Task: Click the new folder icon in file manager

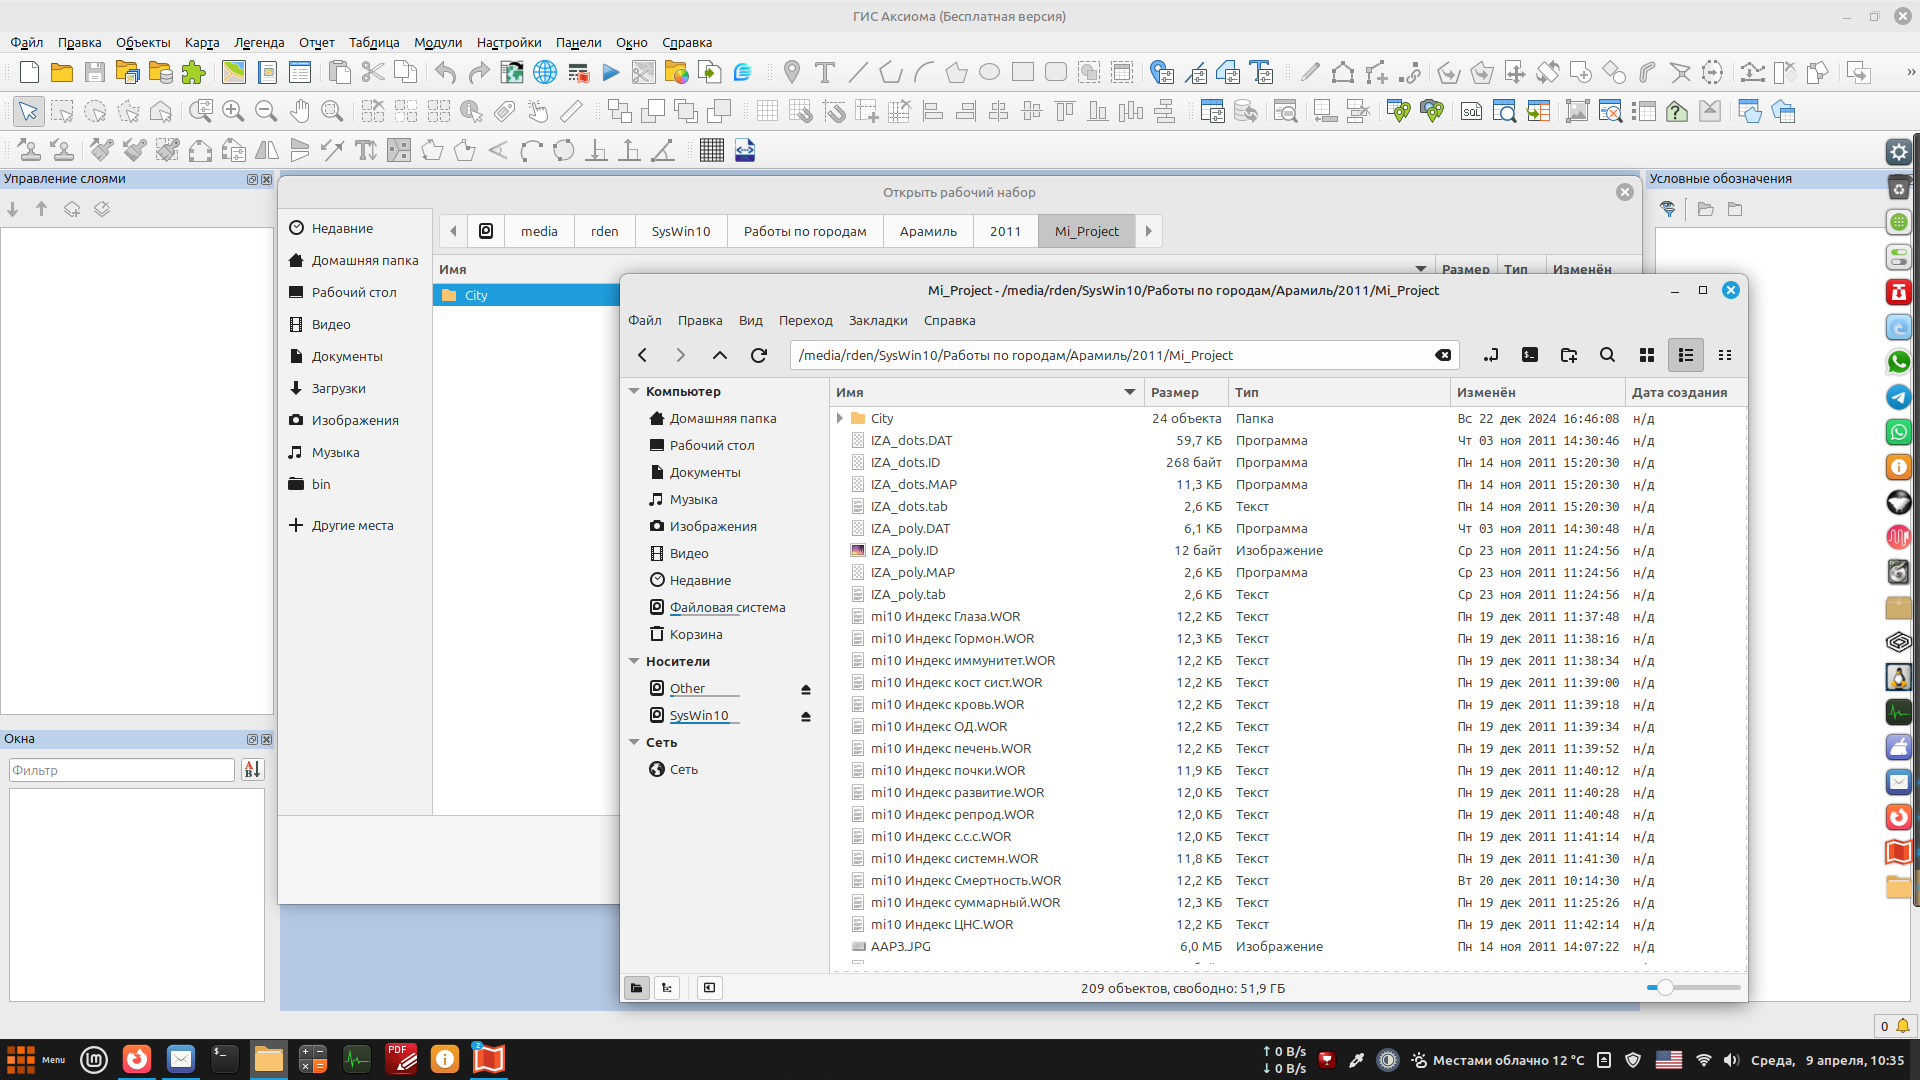Action: click(1568, 355)
